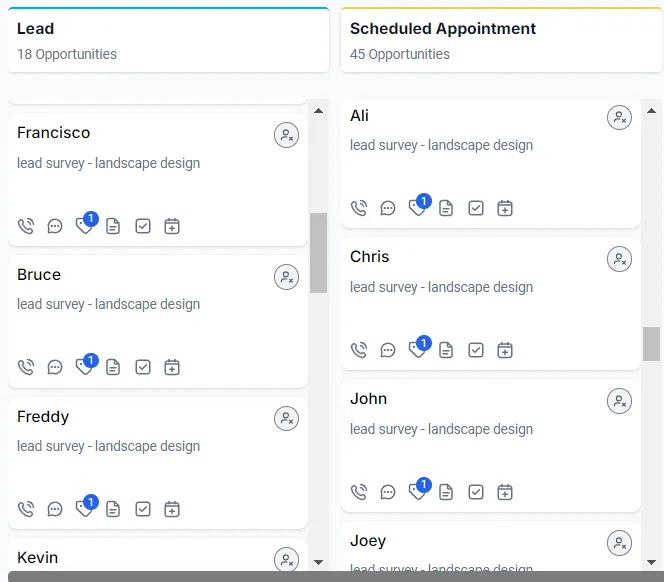Open the message icon on John's card
The image size is (664, 582).
388,492
